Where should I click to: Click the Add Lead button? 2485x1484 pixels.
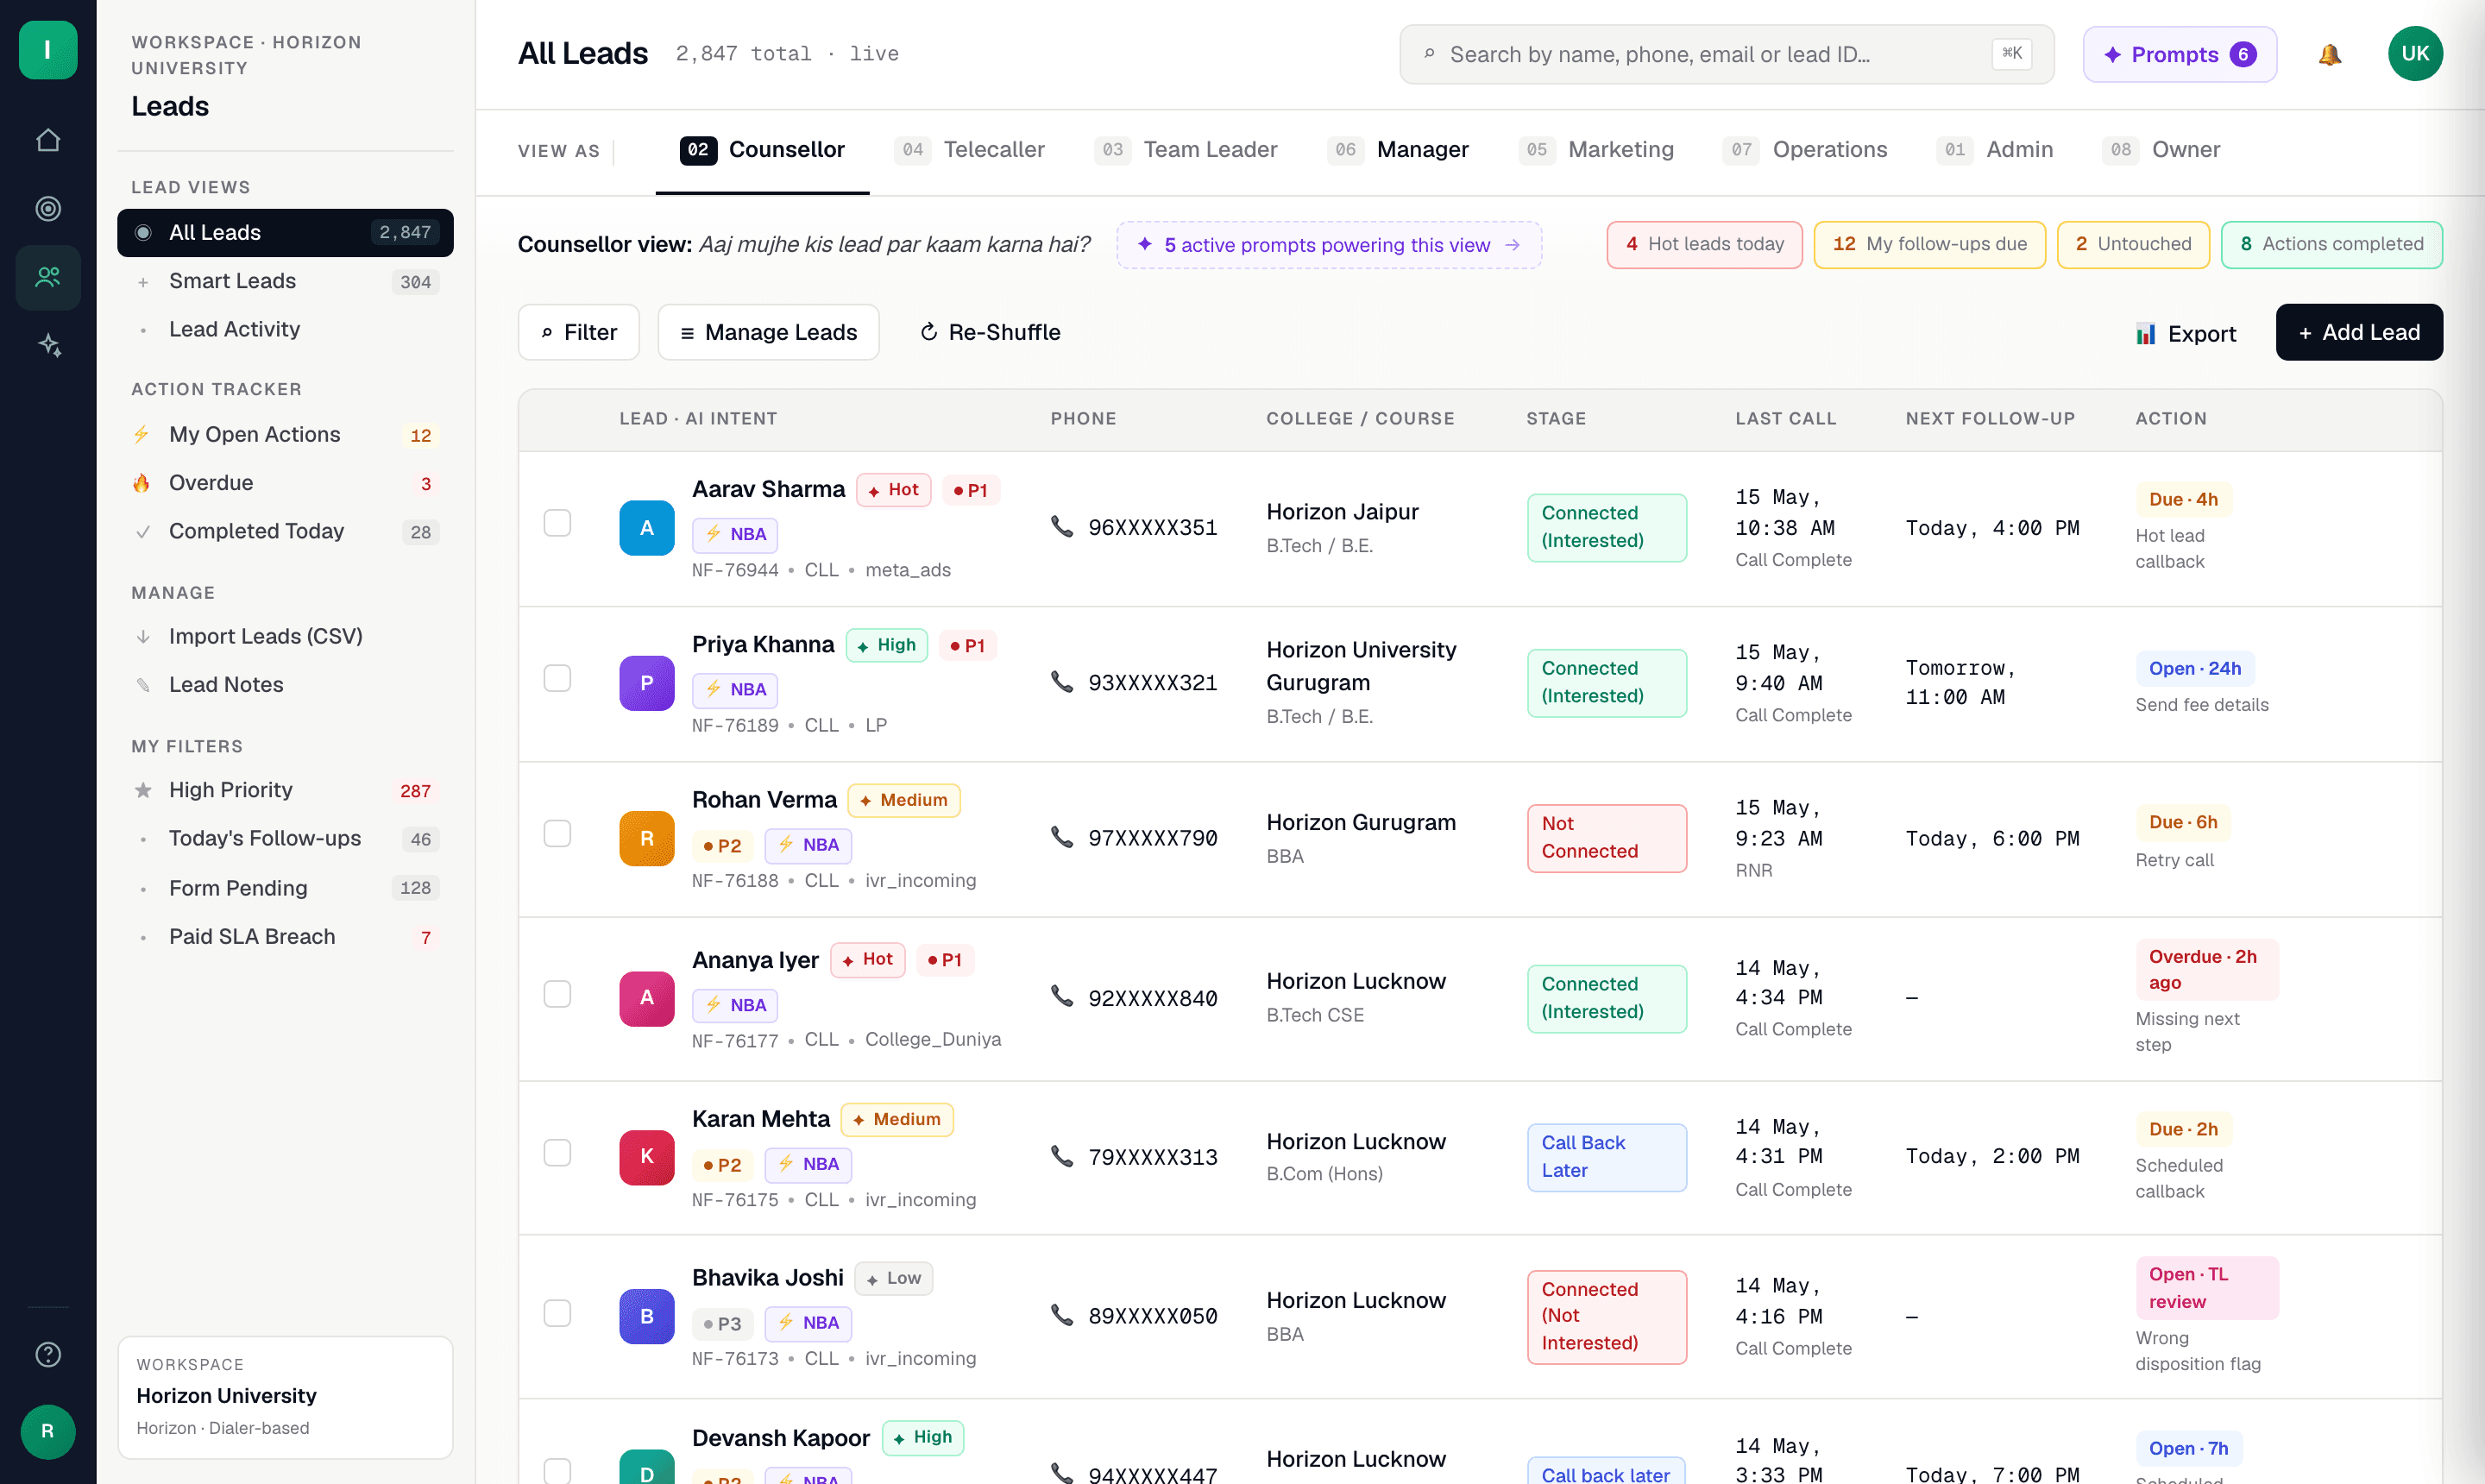[2359, 332]
